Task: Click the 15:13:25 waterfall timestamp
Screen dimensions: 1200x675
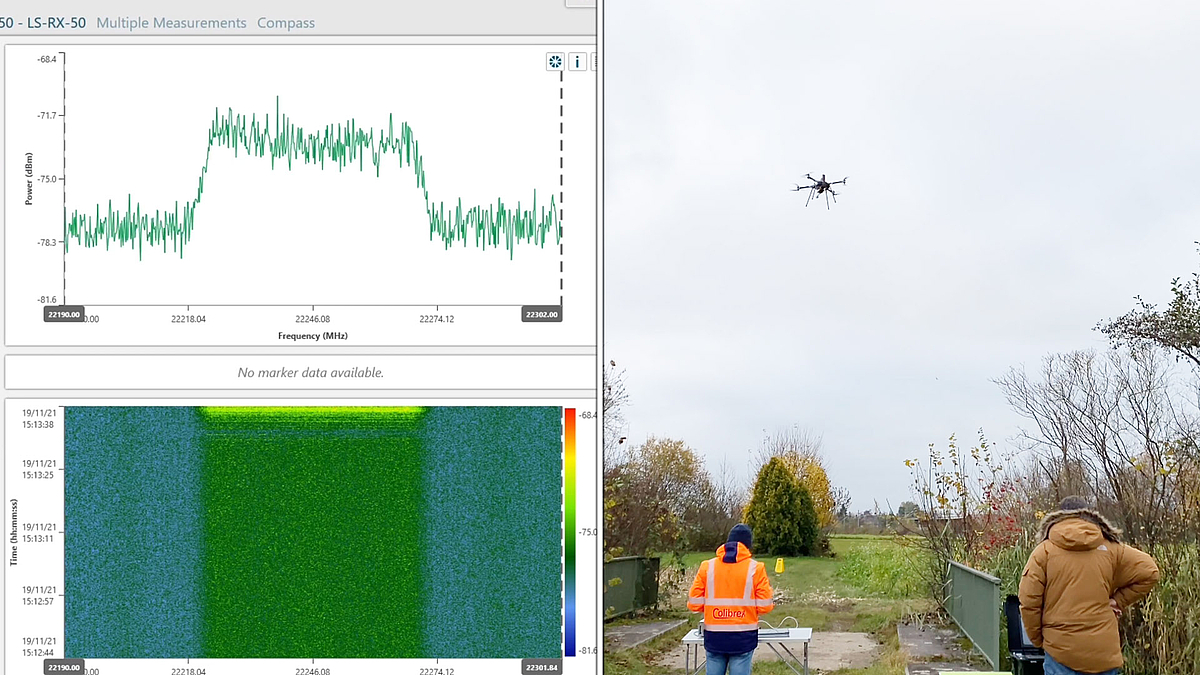Action: tap(38, 468)
